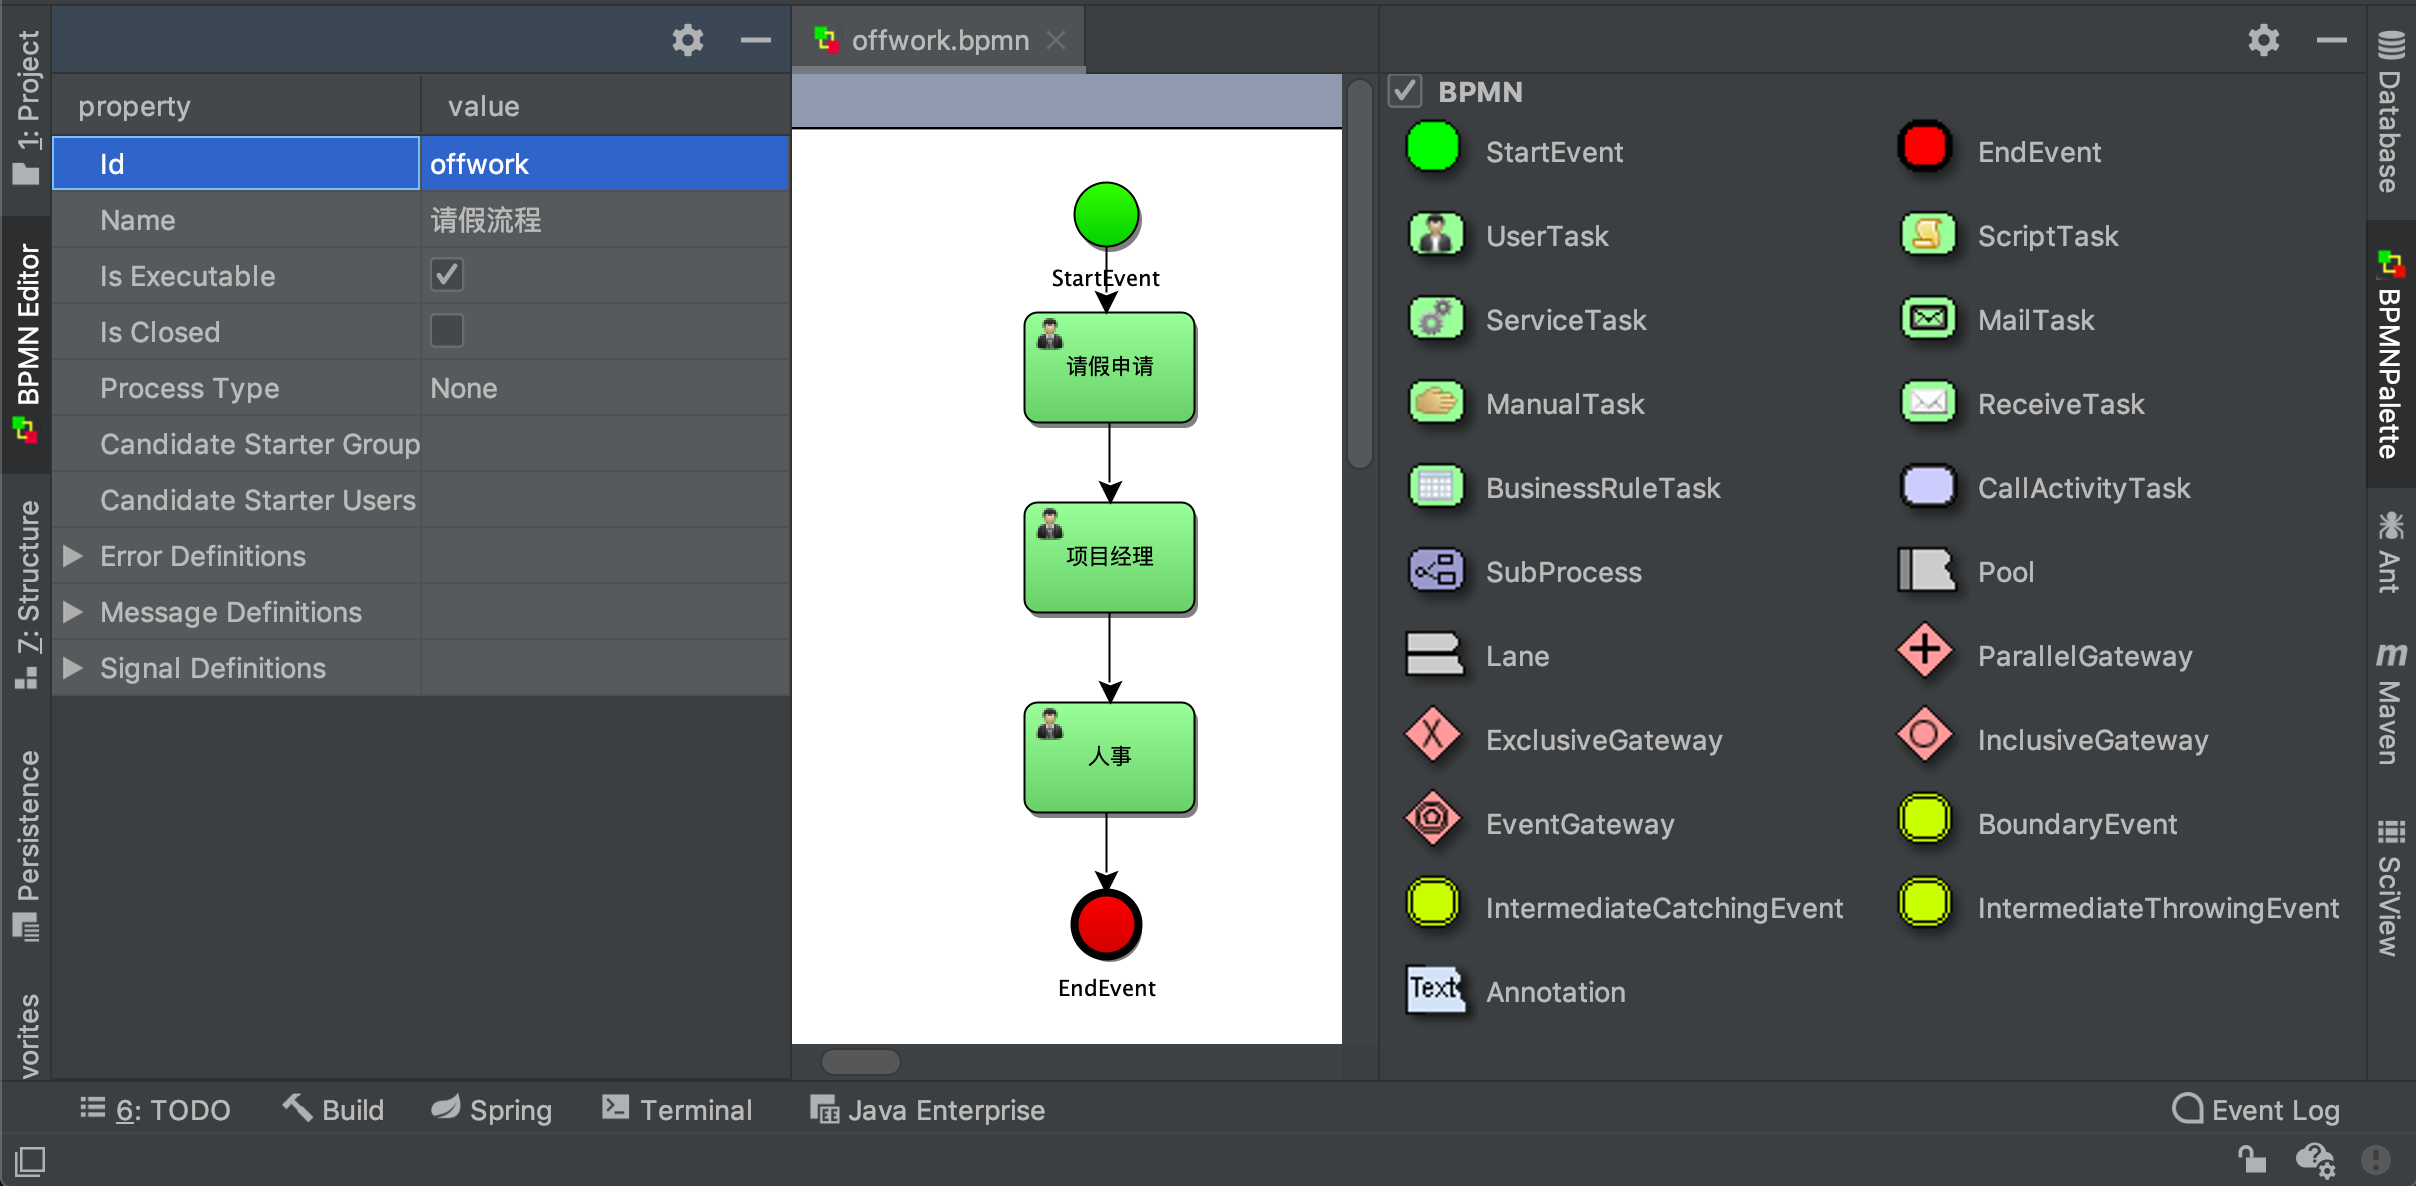
Task: Pick the ServiceTask icon in palette
Action: (1436, 319)
